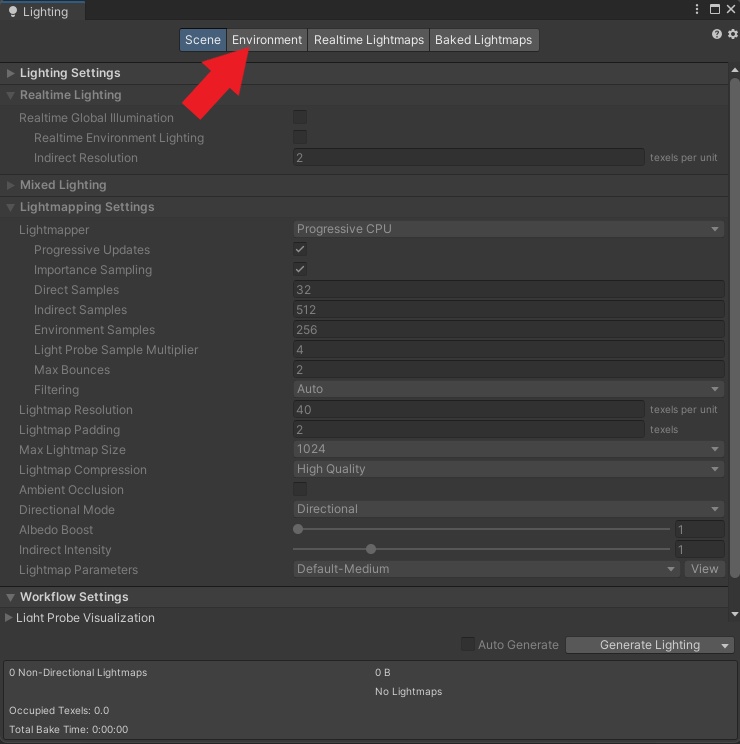740x744 pixels.
Task: Open the three-dot panel options menu
Action: (697, 10)
